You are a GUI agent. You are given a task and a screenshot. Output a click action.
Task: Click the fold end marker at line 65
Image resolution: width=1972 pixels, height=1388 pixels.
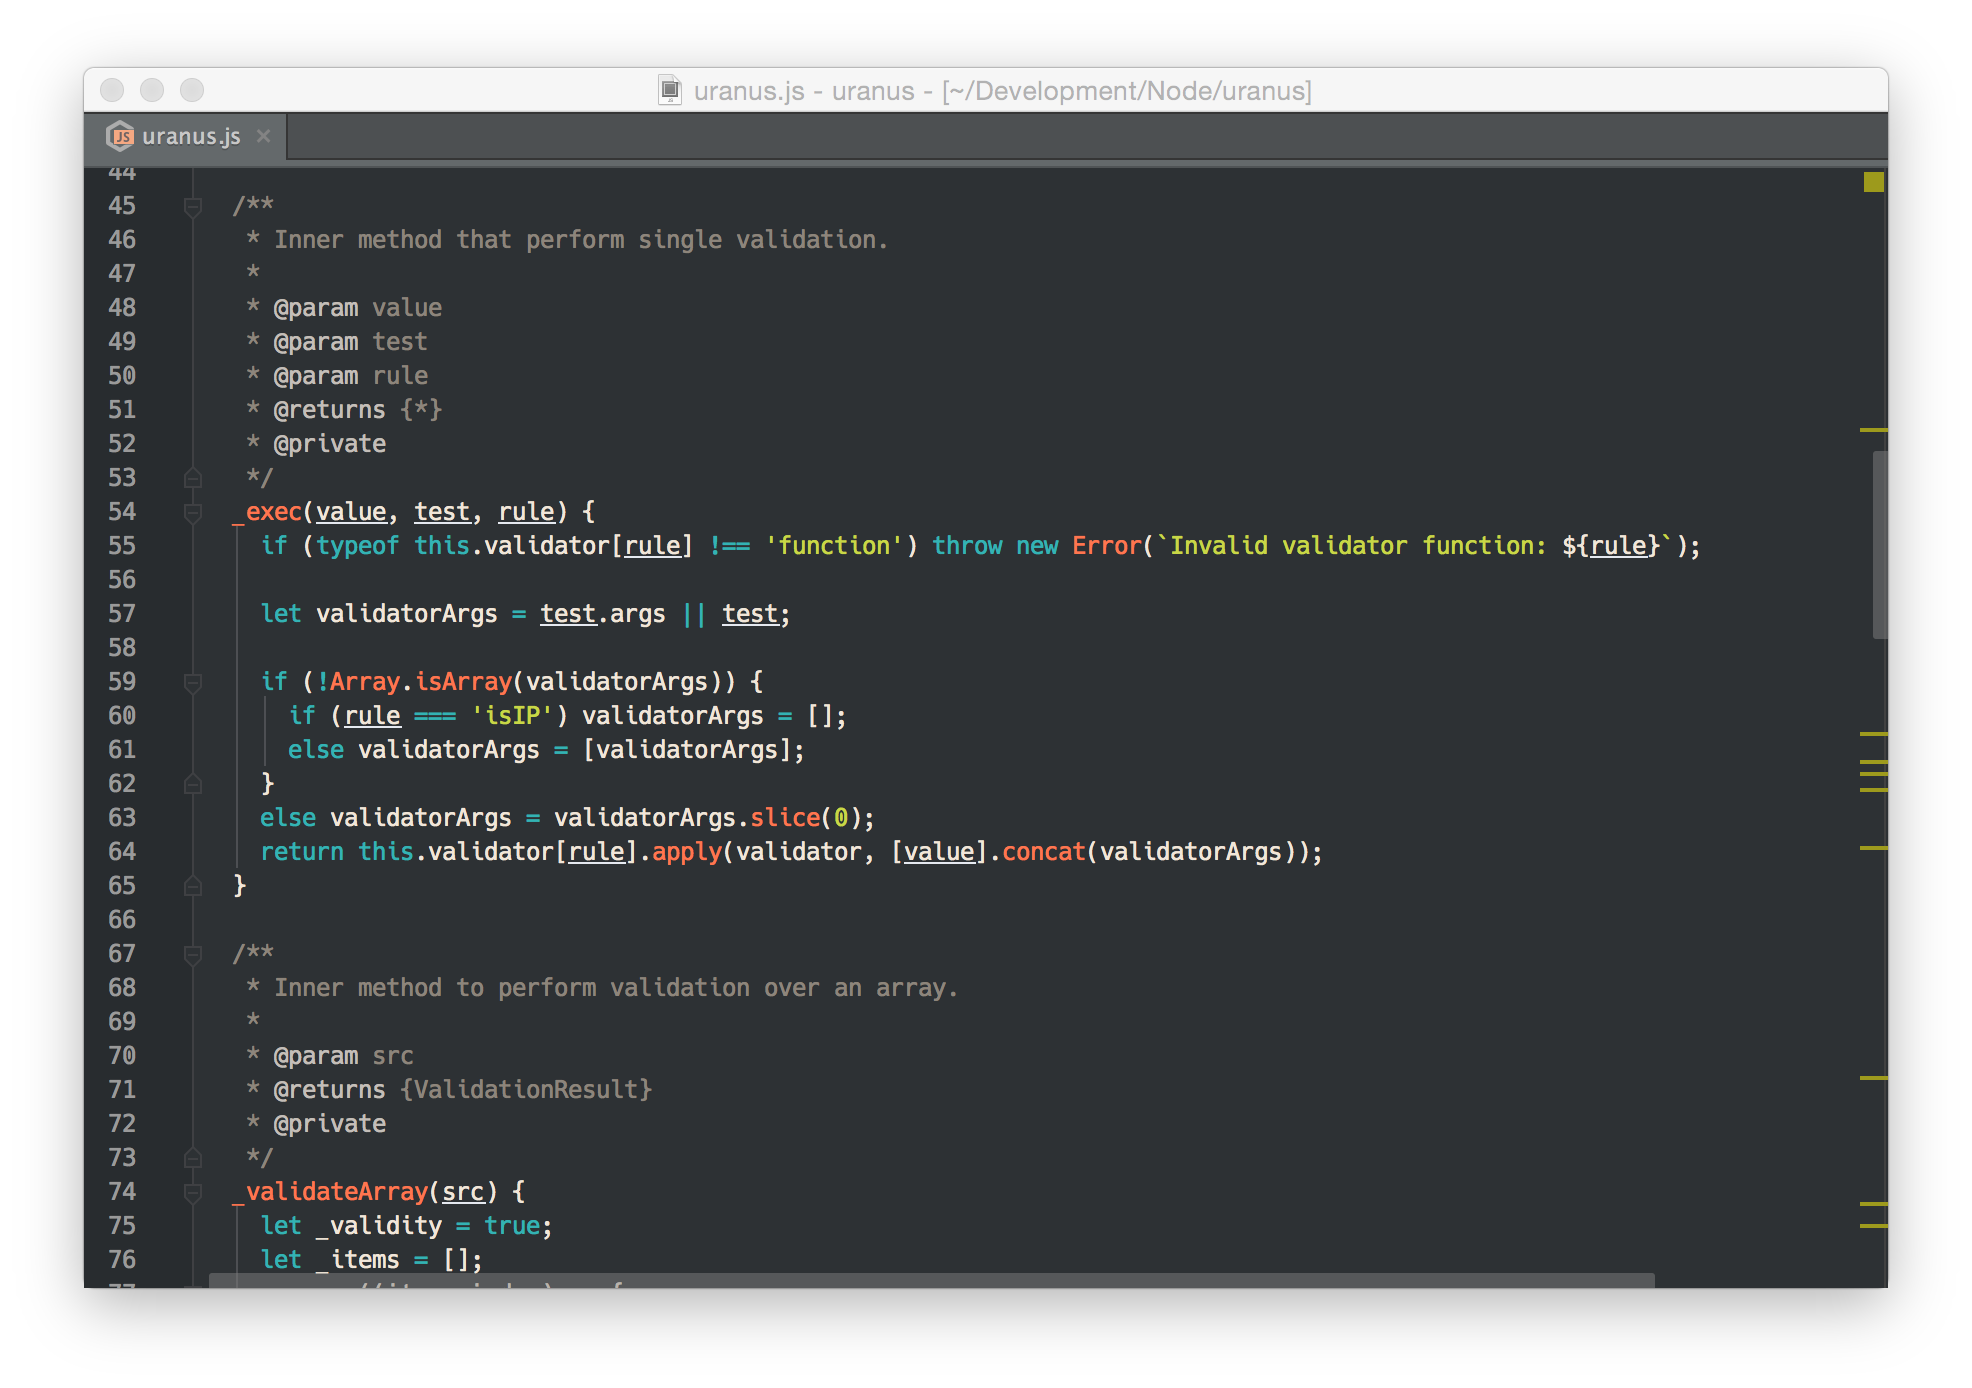pos(193,886)
